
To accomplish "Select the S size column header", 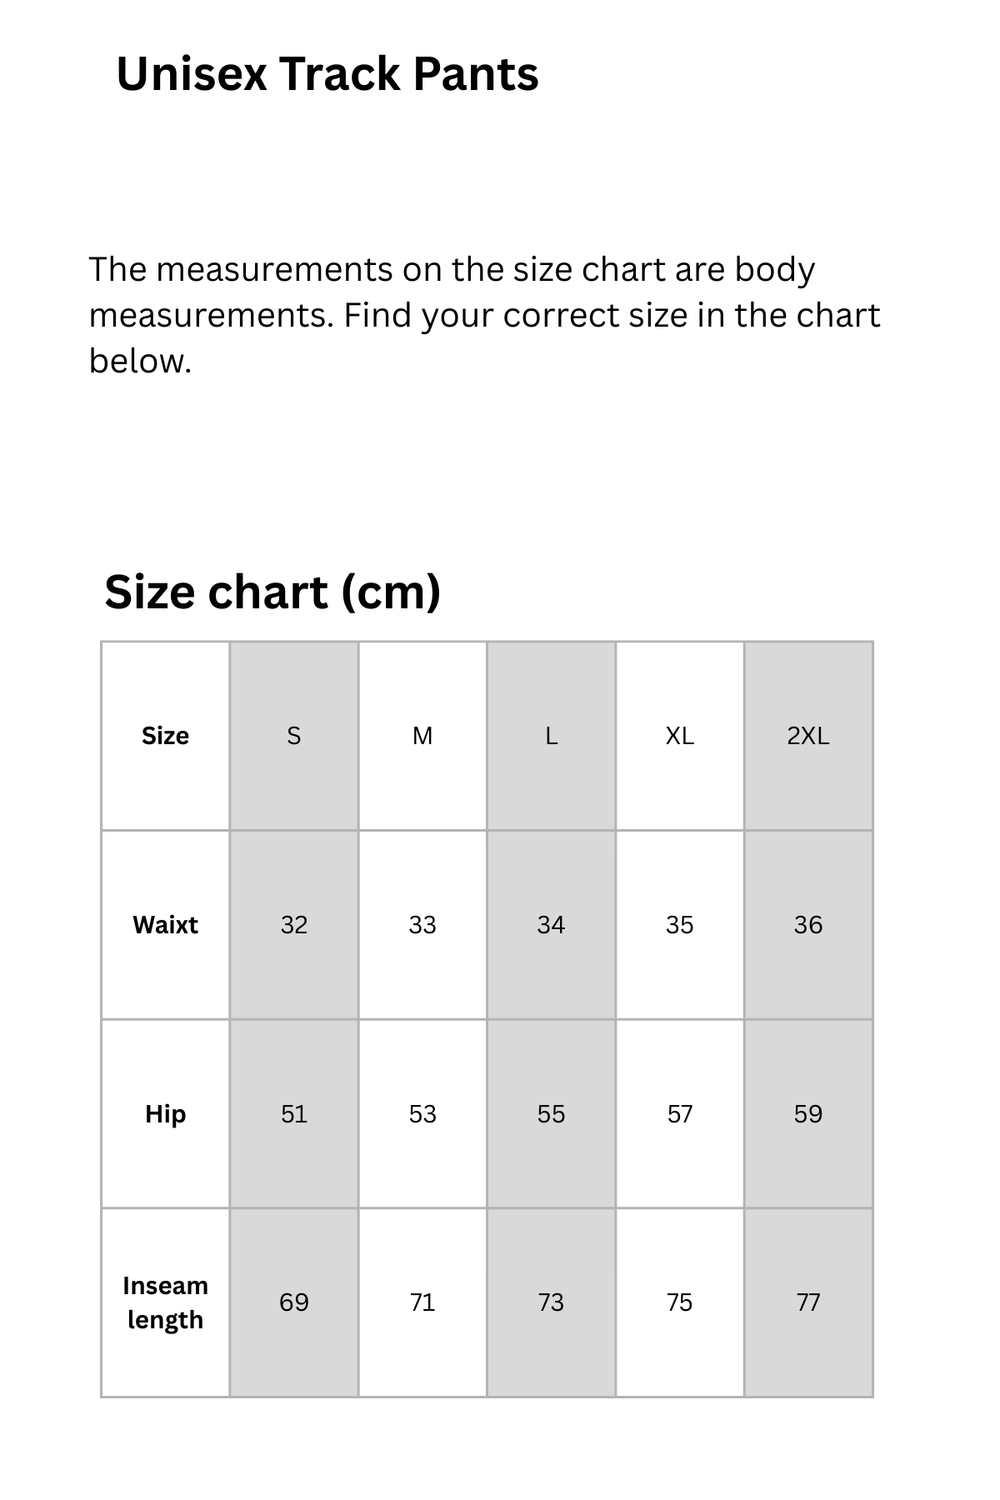I will (294, 736).
